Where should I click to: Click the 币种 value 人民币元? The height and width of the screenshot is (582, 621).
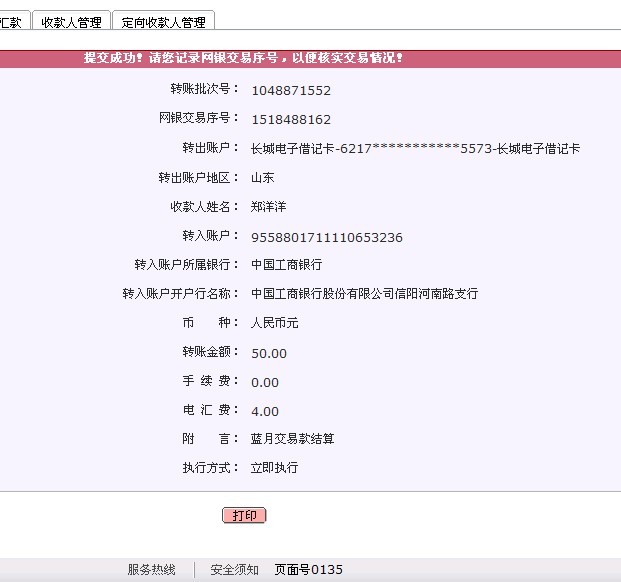(x=274, y=323)
